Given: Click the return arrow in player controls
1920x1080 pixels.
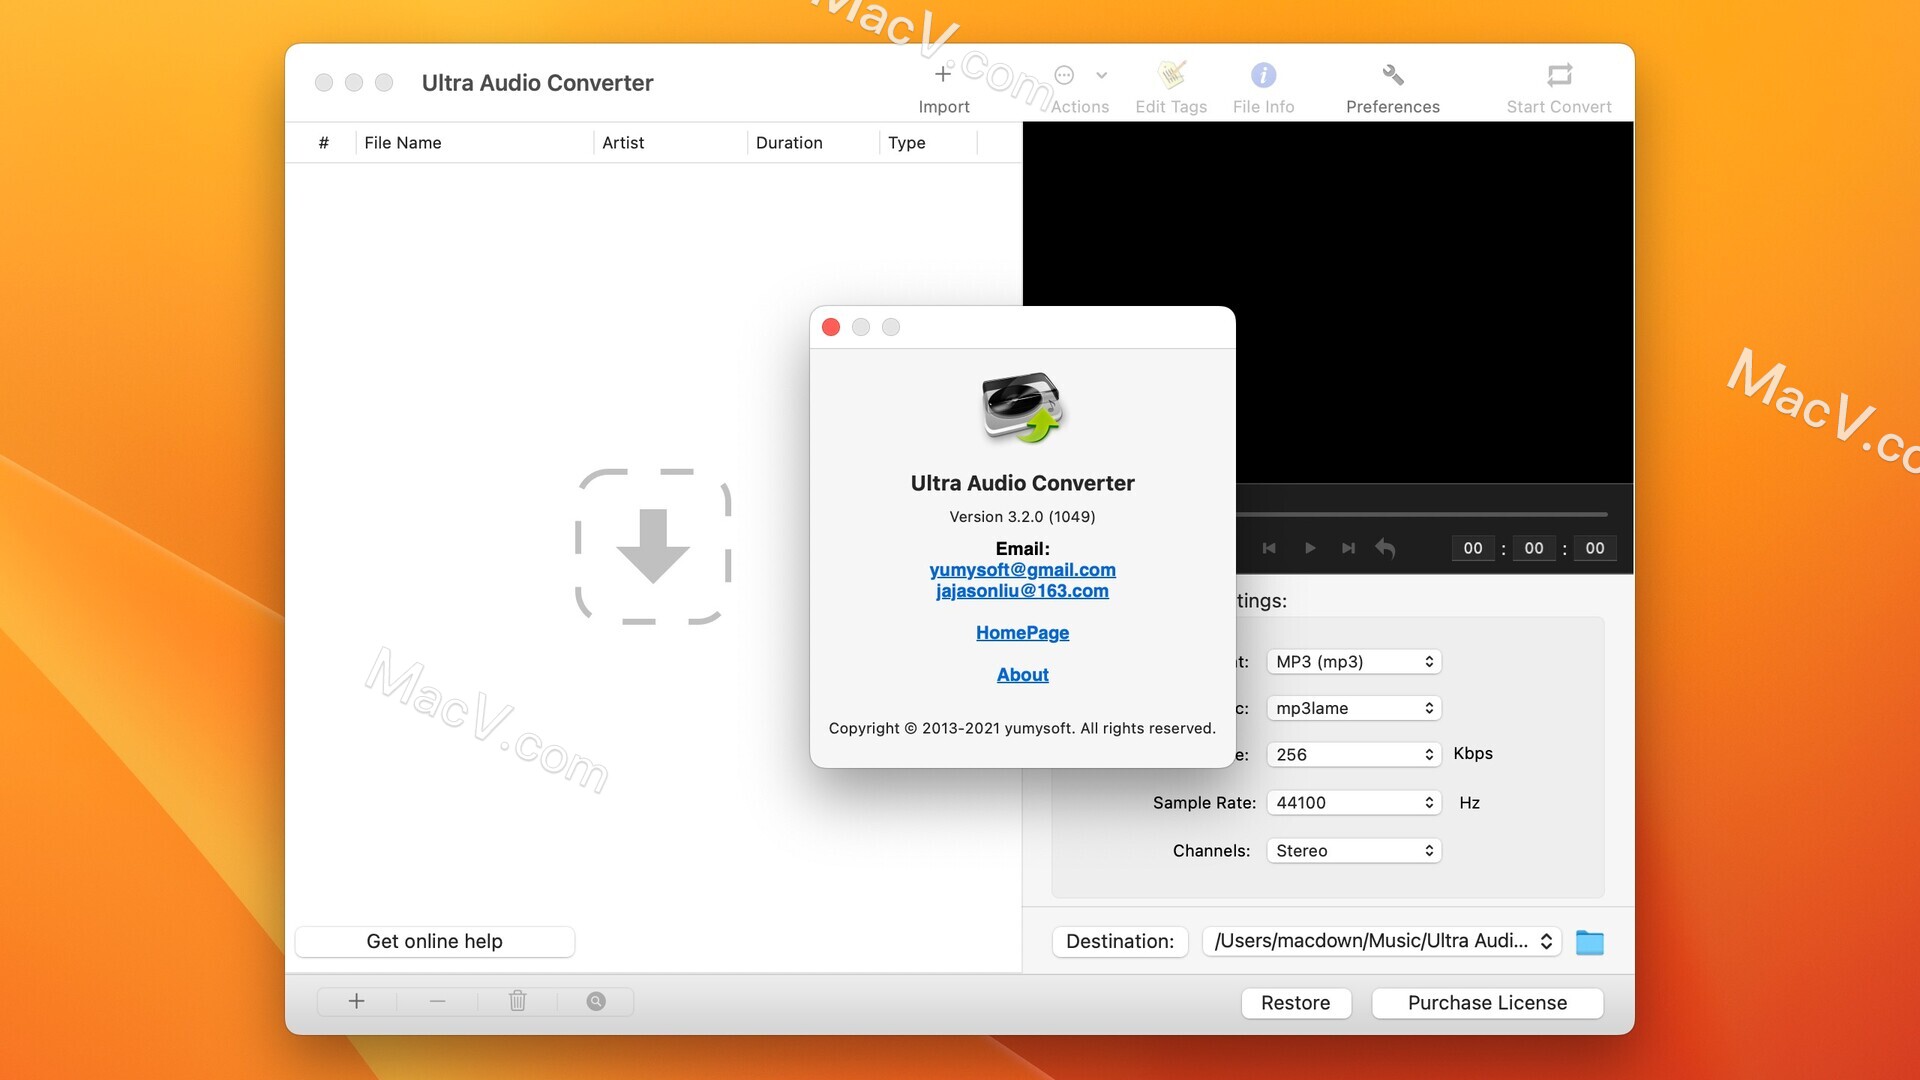Looking at the screenshot, I should (x=1385, y=548).
